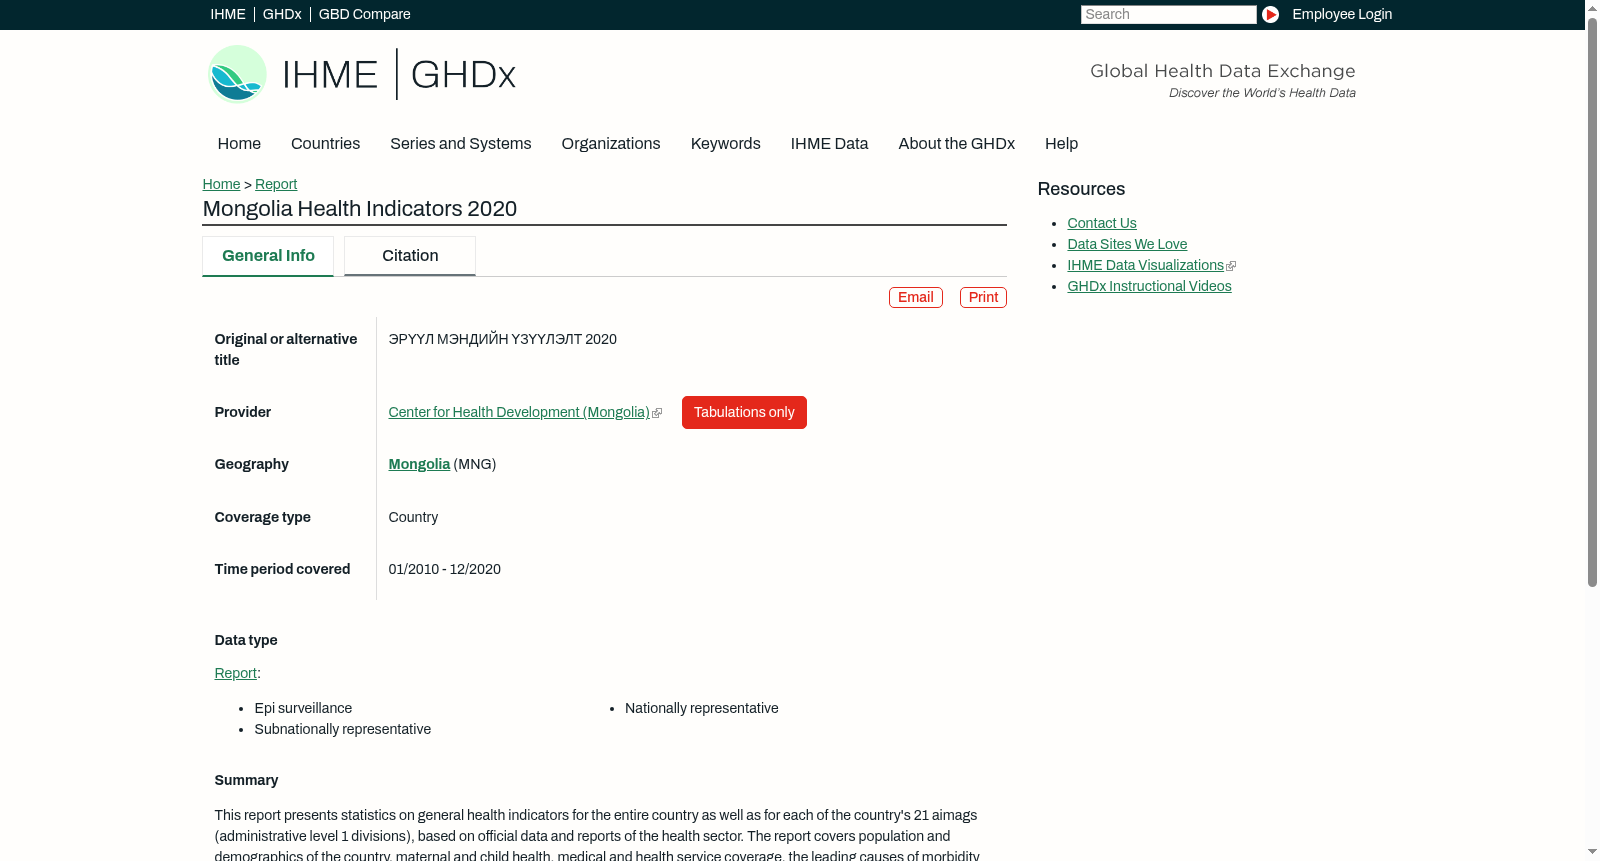Open Center for Health Development (Mongolia) link

[x=519, y=412]
